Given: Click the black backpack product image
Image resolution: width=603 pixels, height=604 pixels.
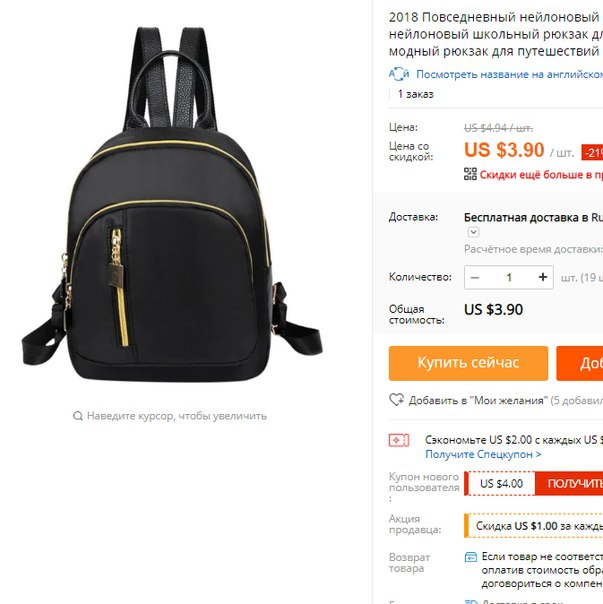Looking at the screenshot, I should [x=172, y=204].
